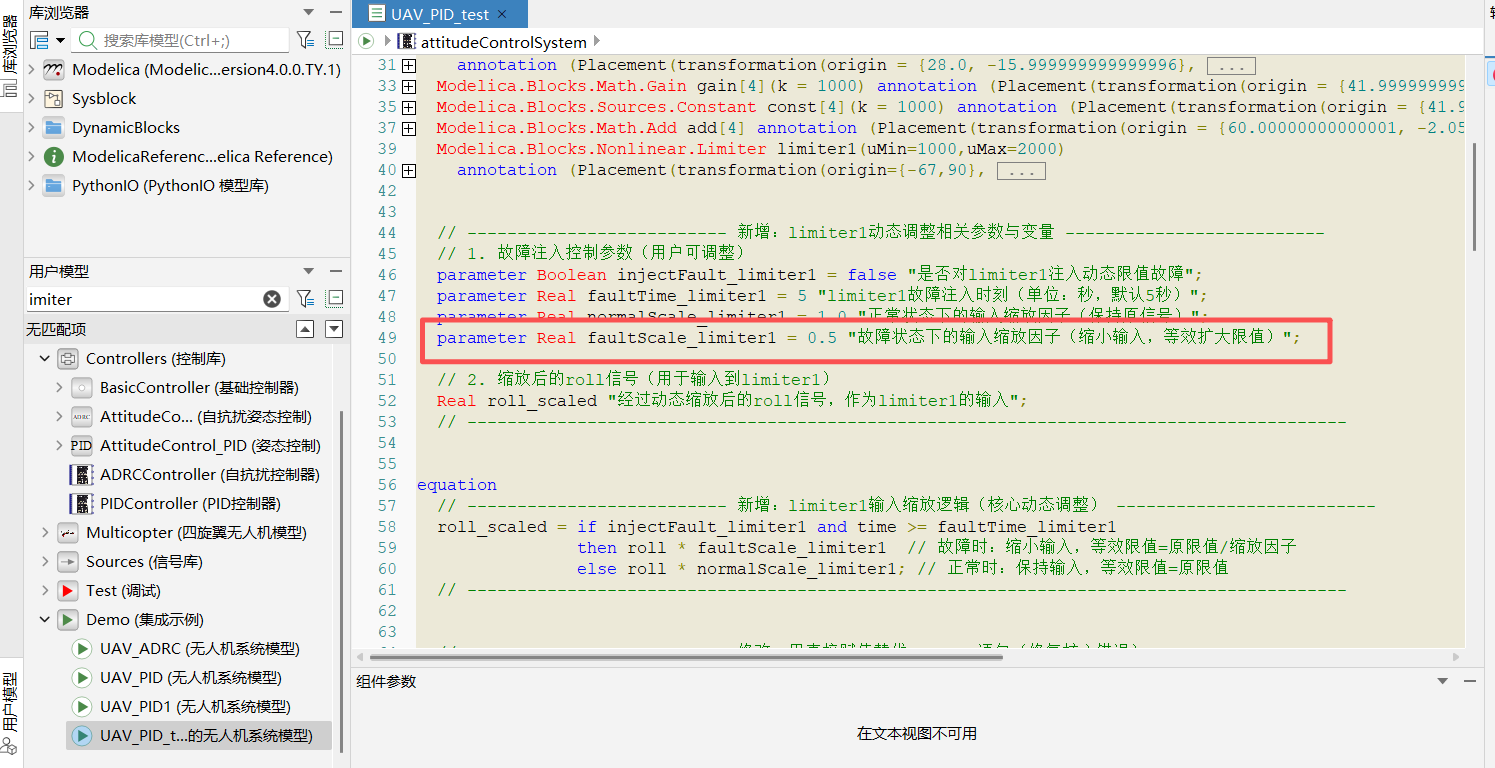Screen dimensions: 1495x768
Task: Click the red Test package icon
Action: click(68, 591)
